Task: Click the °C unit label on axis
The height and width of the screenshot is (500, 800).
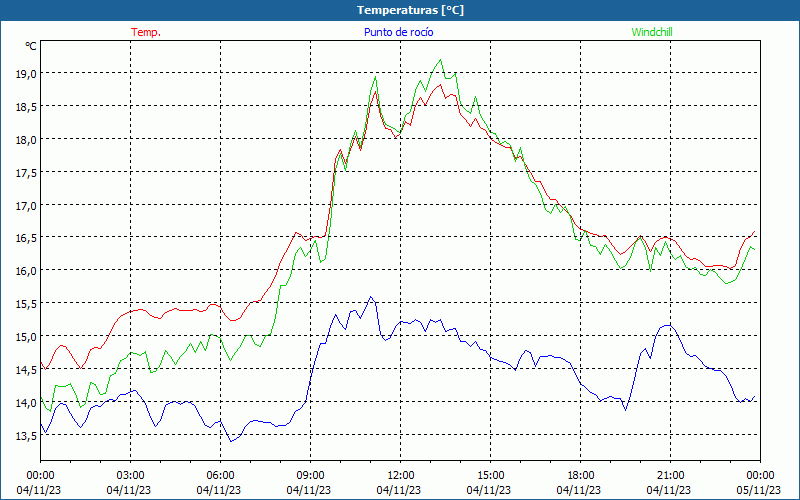Action: [x=31, y=46]
